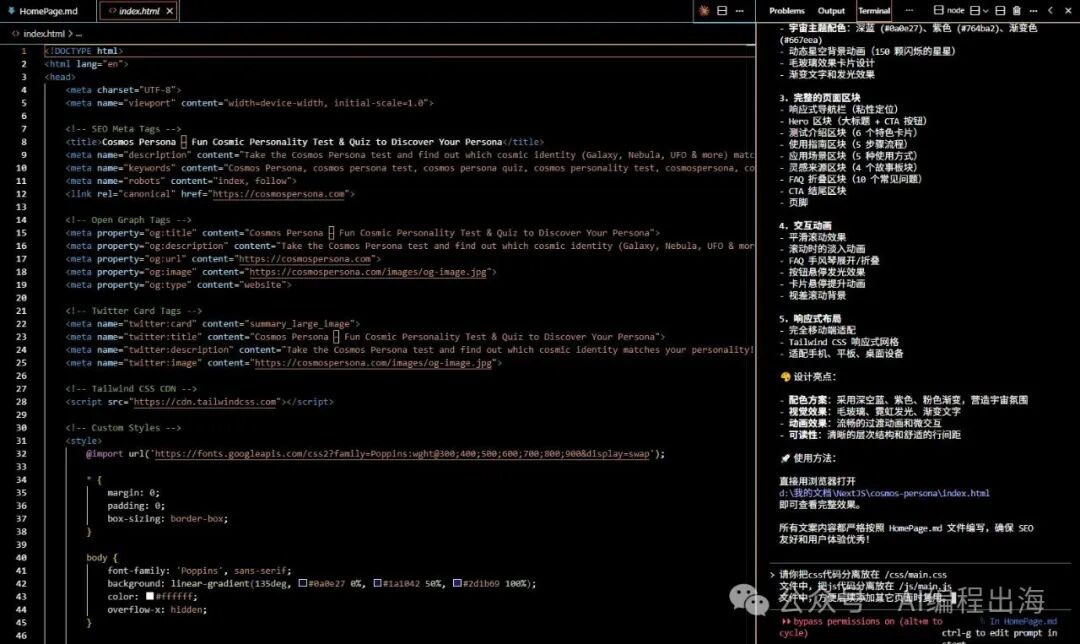Image resolution: width=1080 pixels, height=644 pixels.
Task: Kill the terminal with the trash icon
Action: [1016, 11]
